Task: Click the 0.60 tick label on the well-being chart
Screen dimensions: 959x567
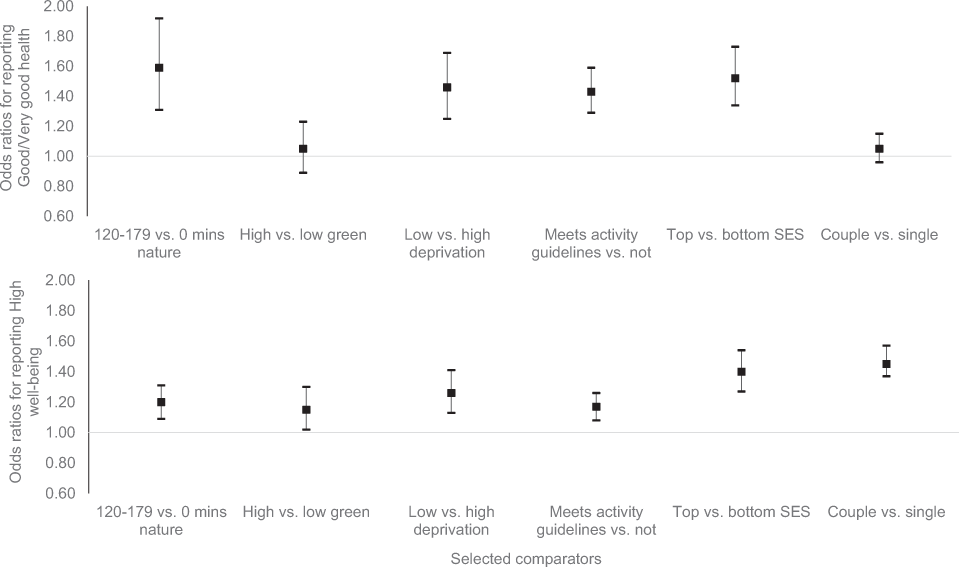Action: (58, 494)
